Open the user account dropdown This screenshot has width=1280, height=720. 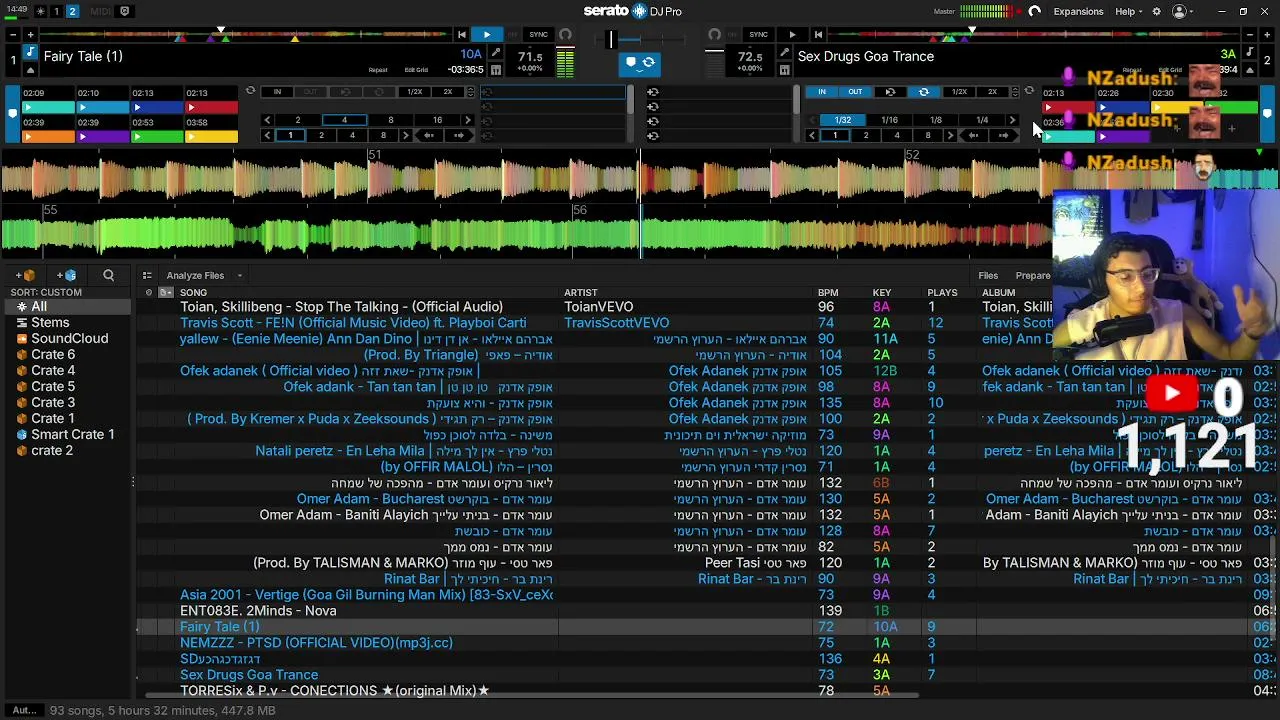[1184, 11]
